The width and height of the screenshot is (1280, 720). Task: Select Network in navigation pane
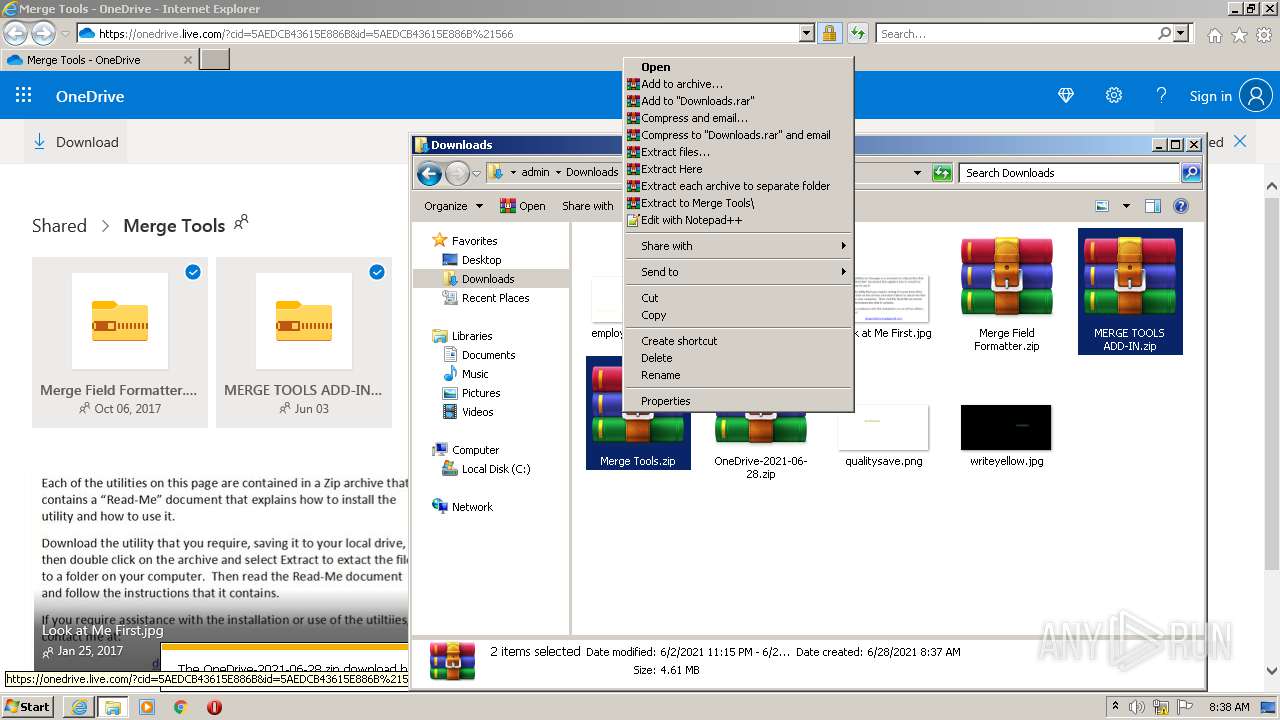(472, 507)
